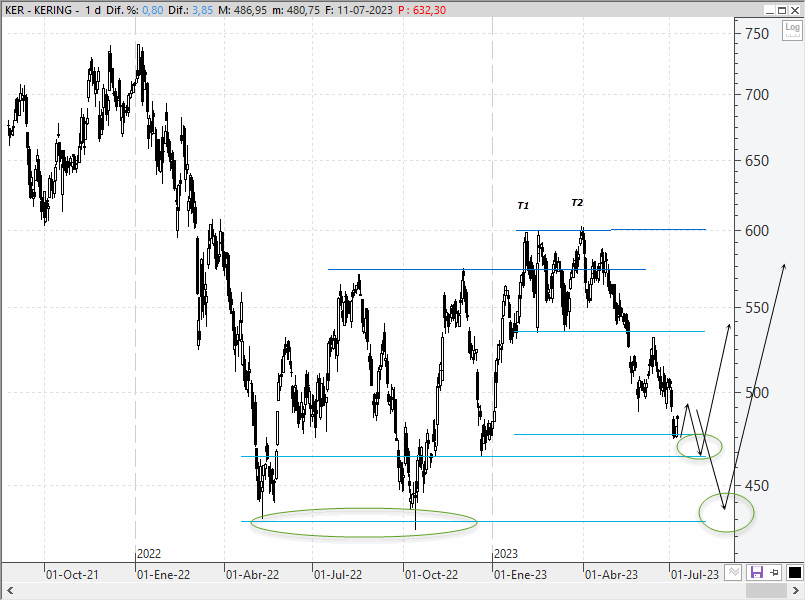Click the '01-Oct-22' date axis label
This screenshot has width=806, height=601.
click(x=431, y=574)
